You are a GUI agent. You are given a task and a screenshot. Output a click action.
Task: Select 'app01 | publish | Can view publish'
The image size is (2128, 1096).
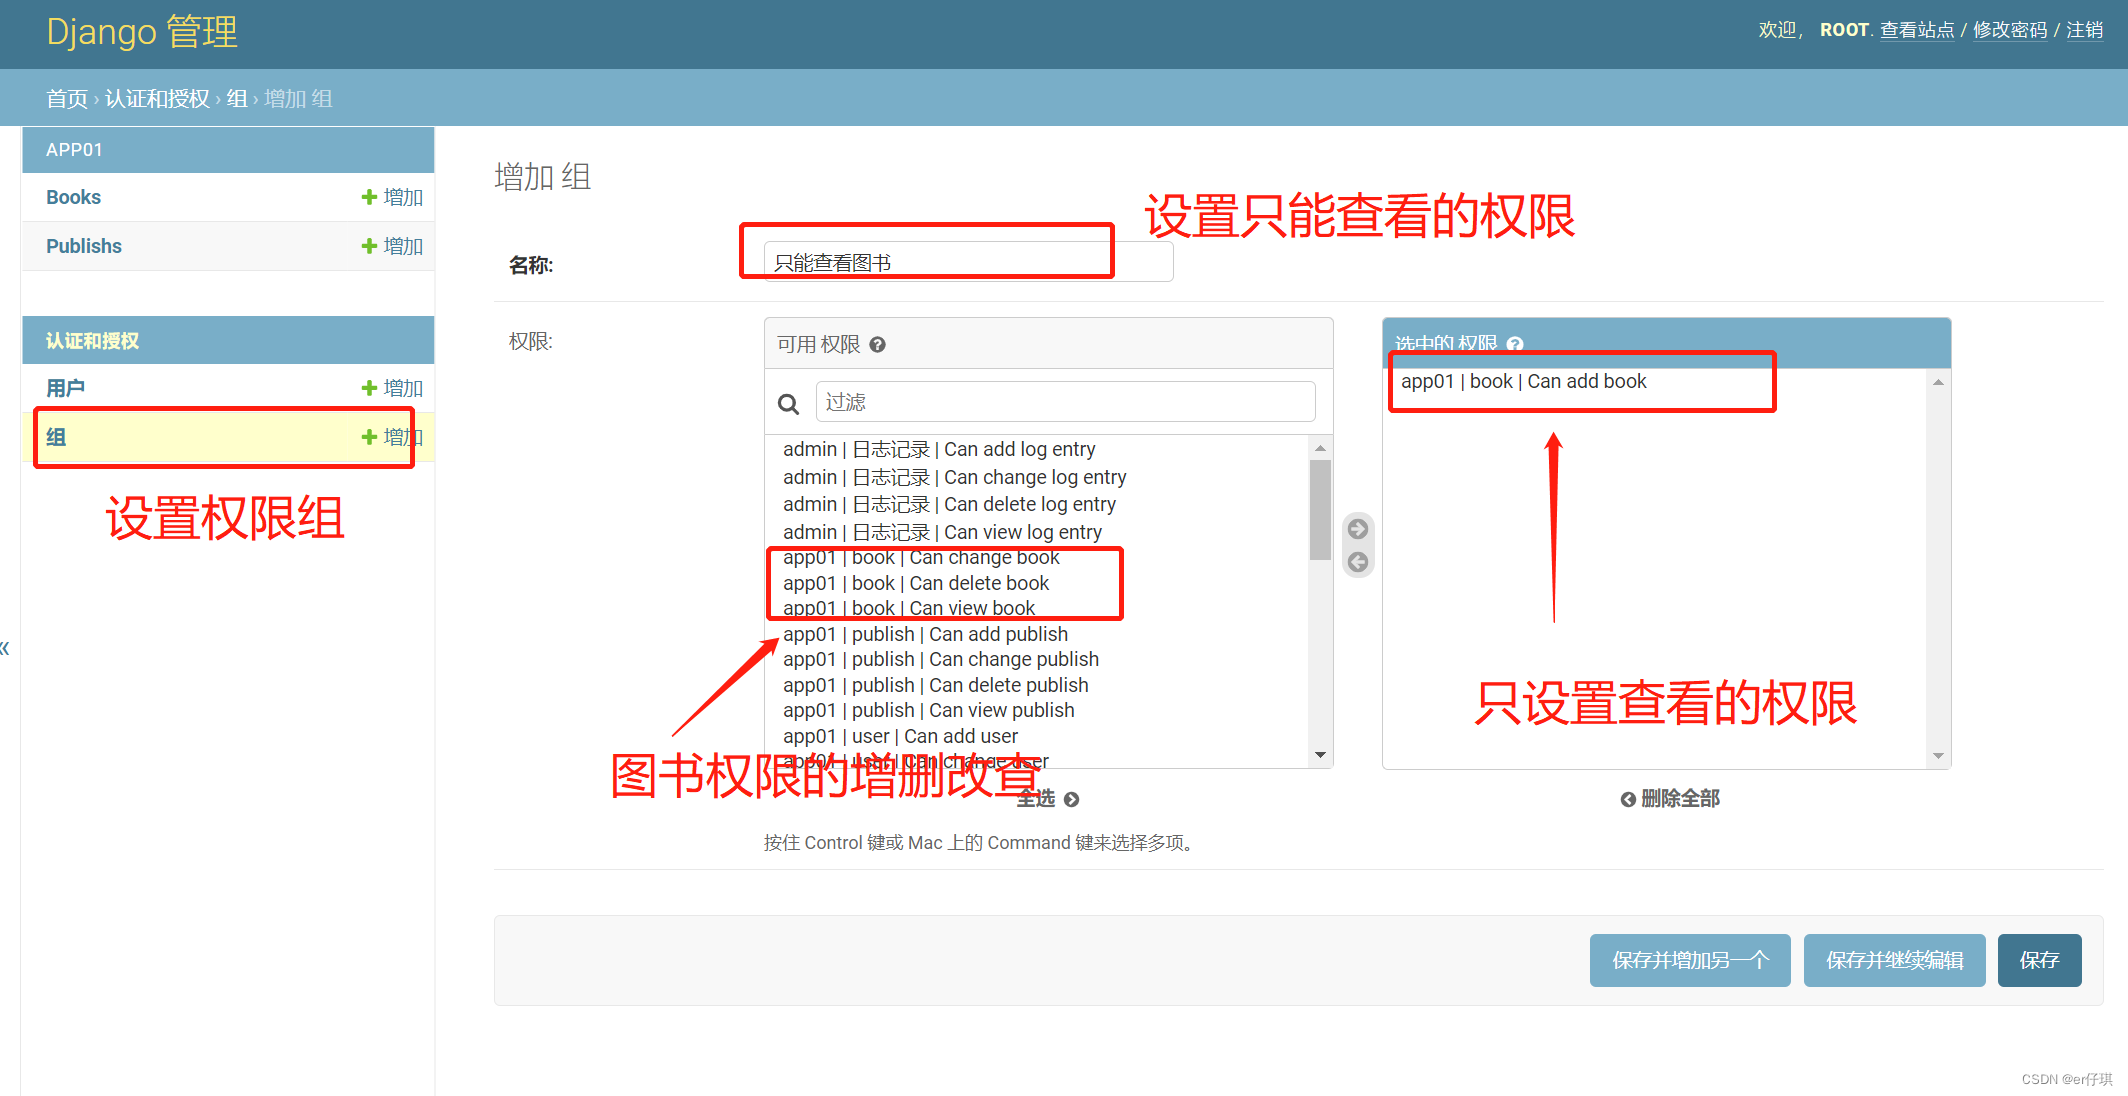929,710
